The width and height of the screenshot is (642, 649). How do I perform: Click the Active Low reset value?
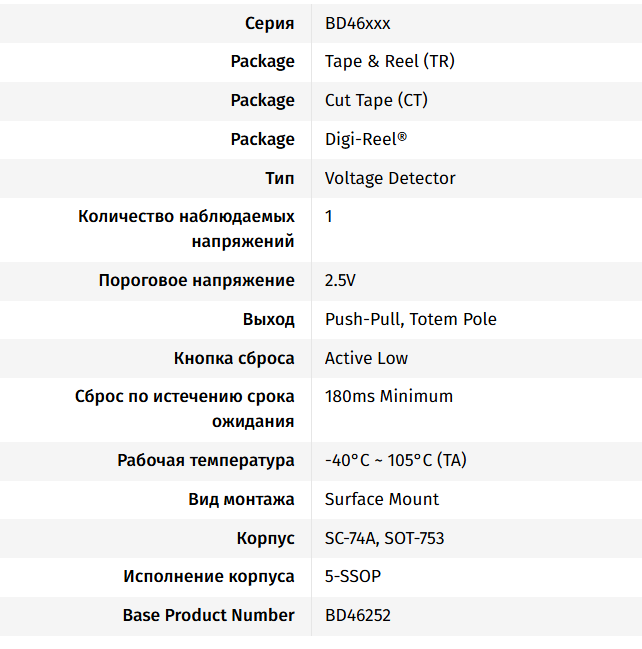pyautogui.click(x=366, y=358)
